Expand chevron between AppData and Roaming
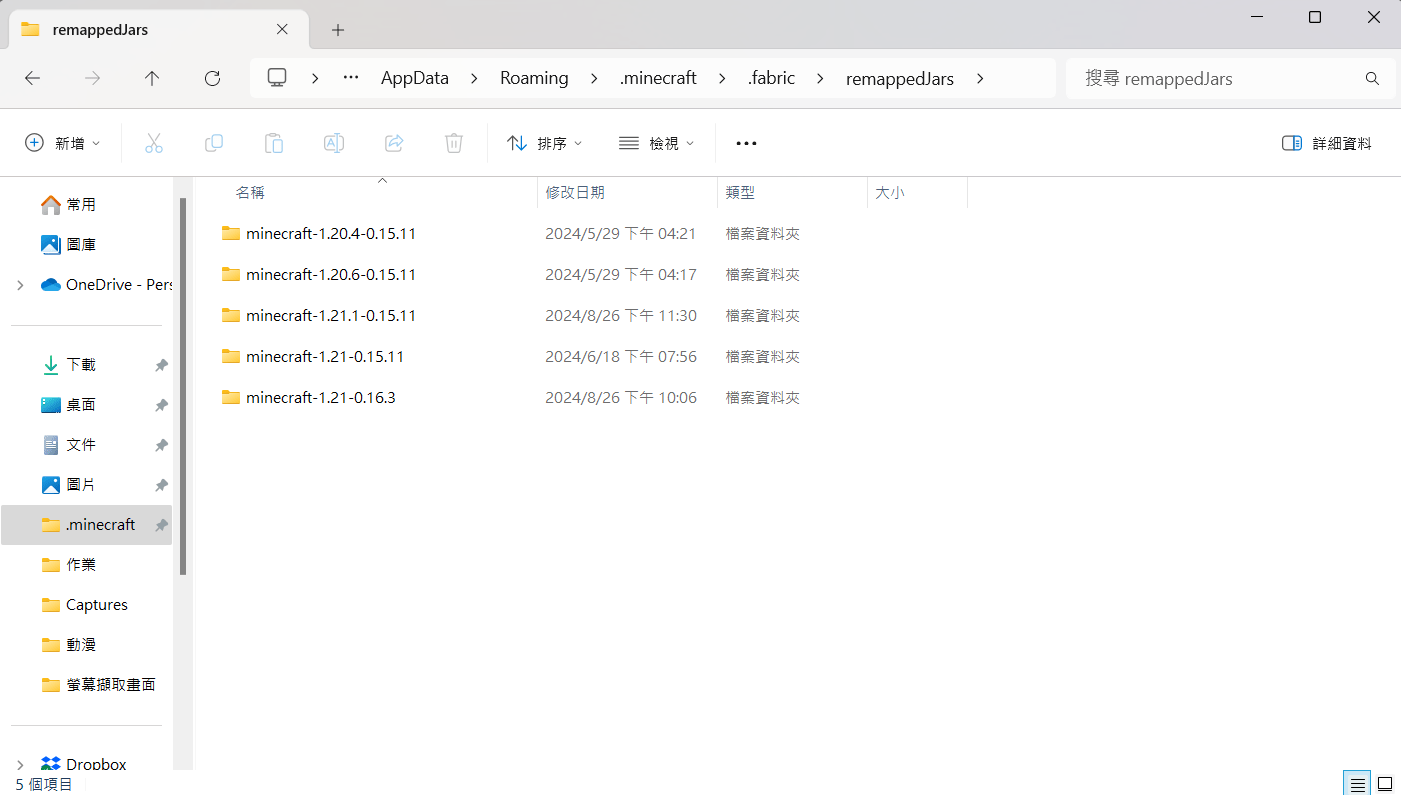1401x795 pixels. [x=475, y=78]
